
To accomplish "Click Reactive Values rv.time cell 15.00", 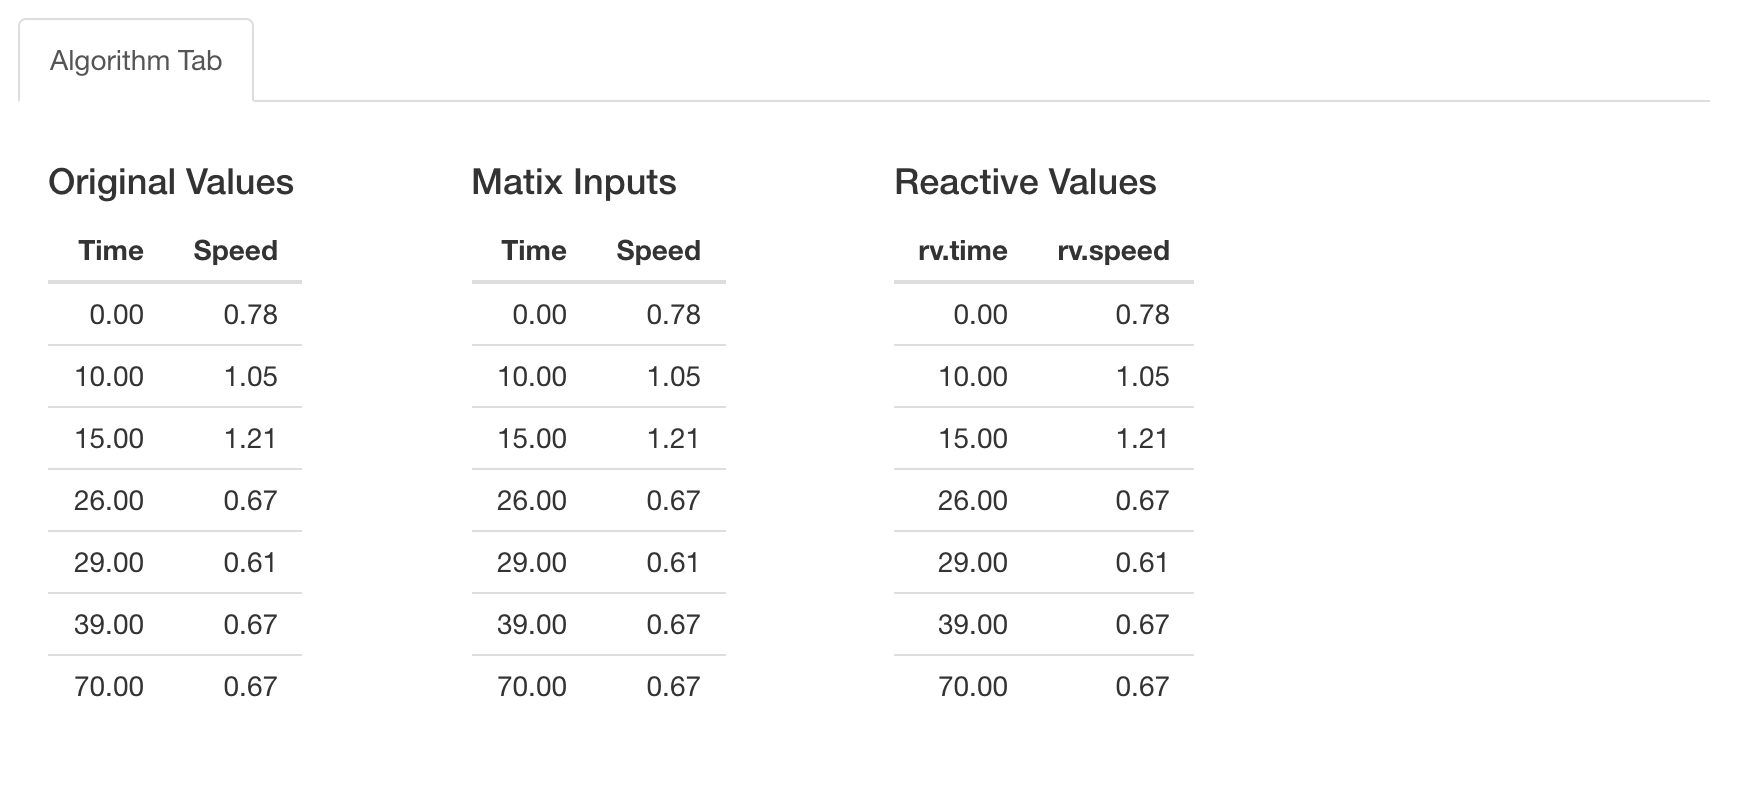I will click(x=972, y=439).
